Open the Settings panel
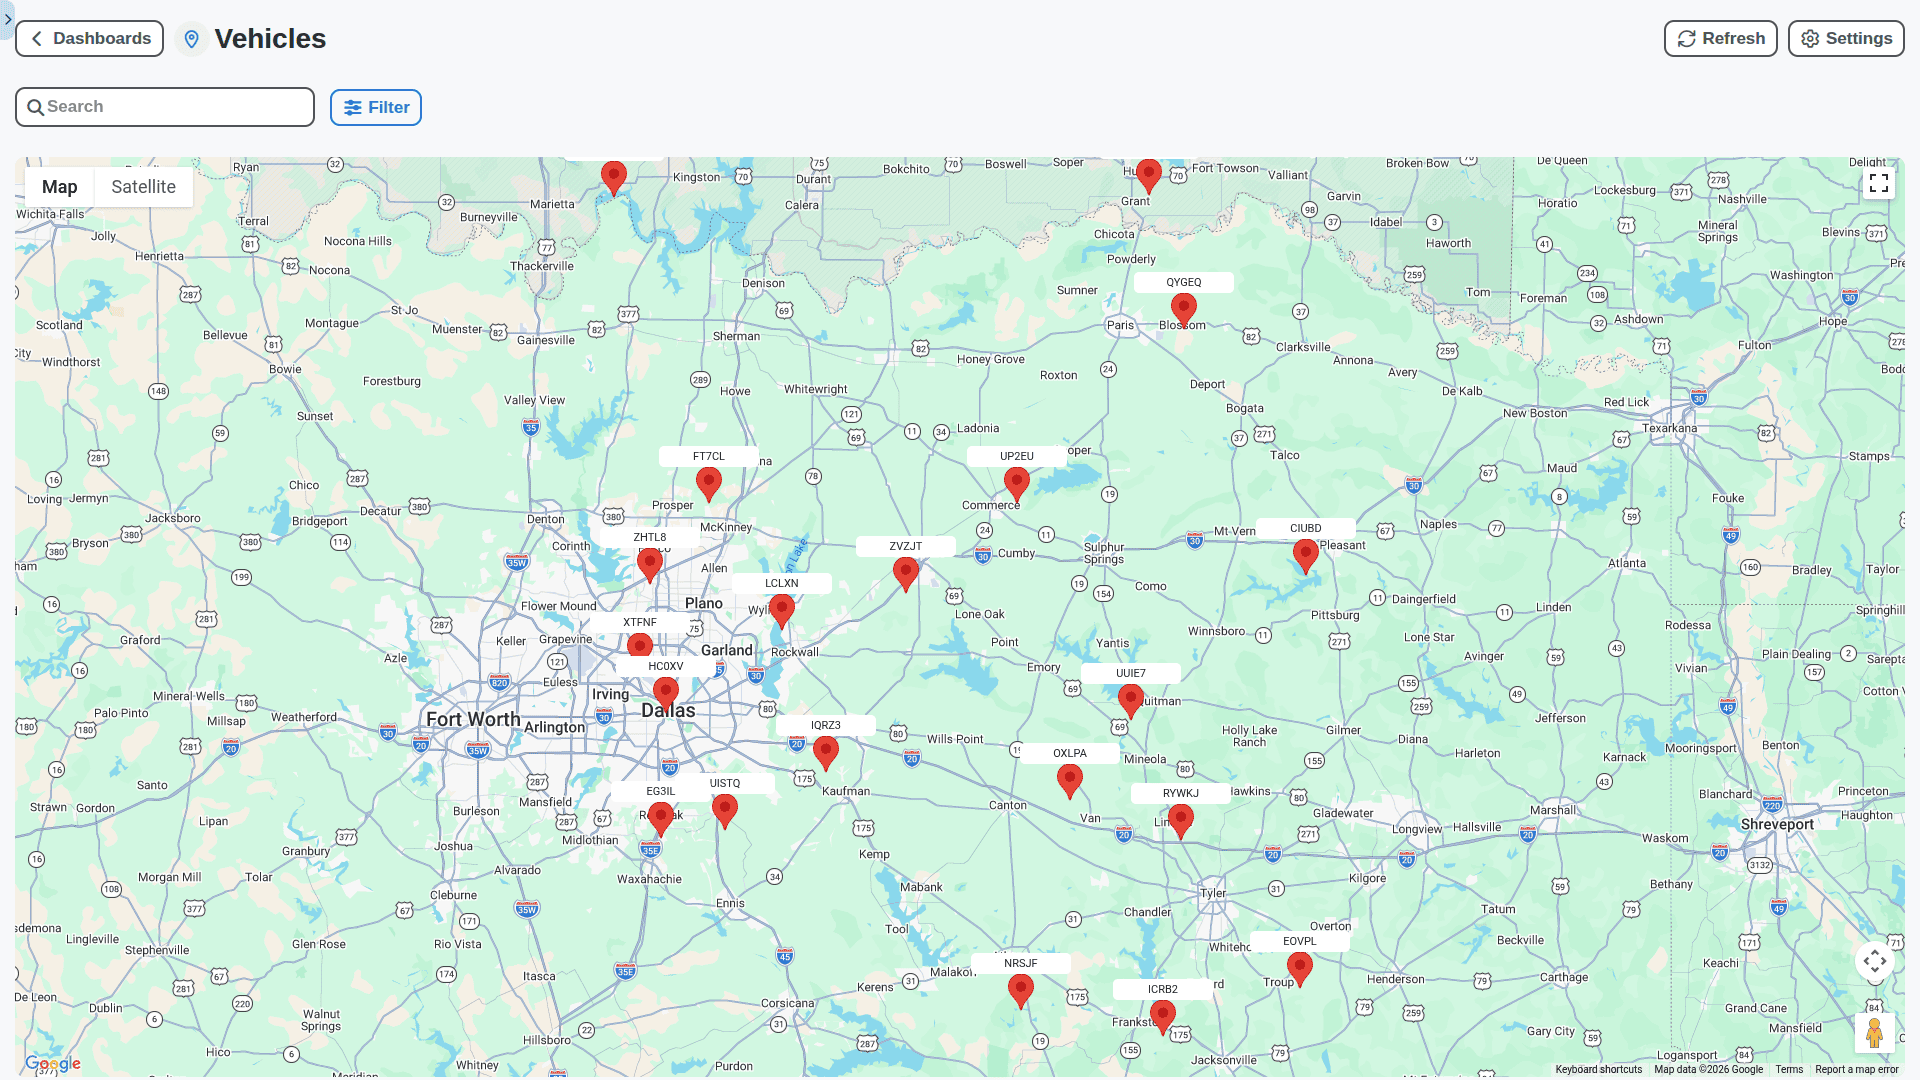 (x=1845, y=38)
